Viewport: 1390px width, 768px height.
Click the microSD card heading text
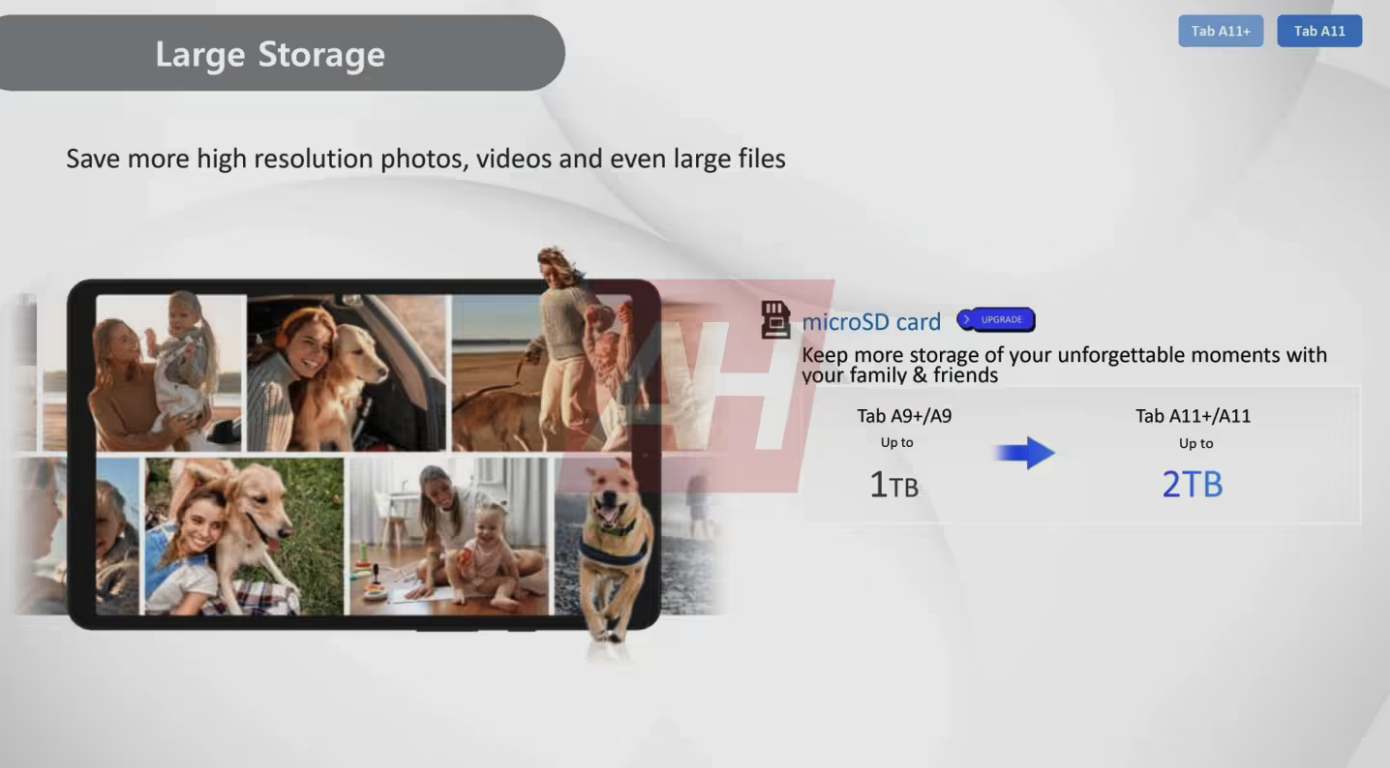coord(871,322)
